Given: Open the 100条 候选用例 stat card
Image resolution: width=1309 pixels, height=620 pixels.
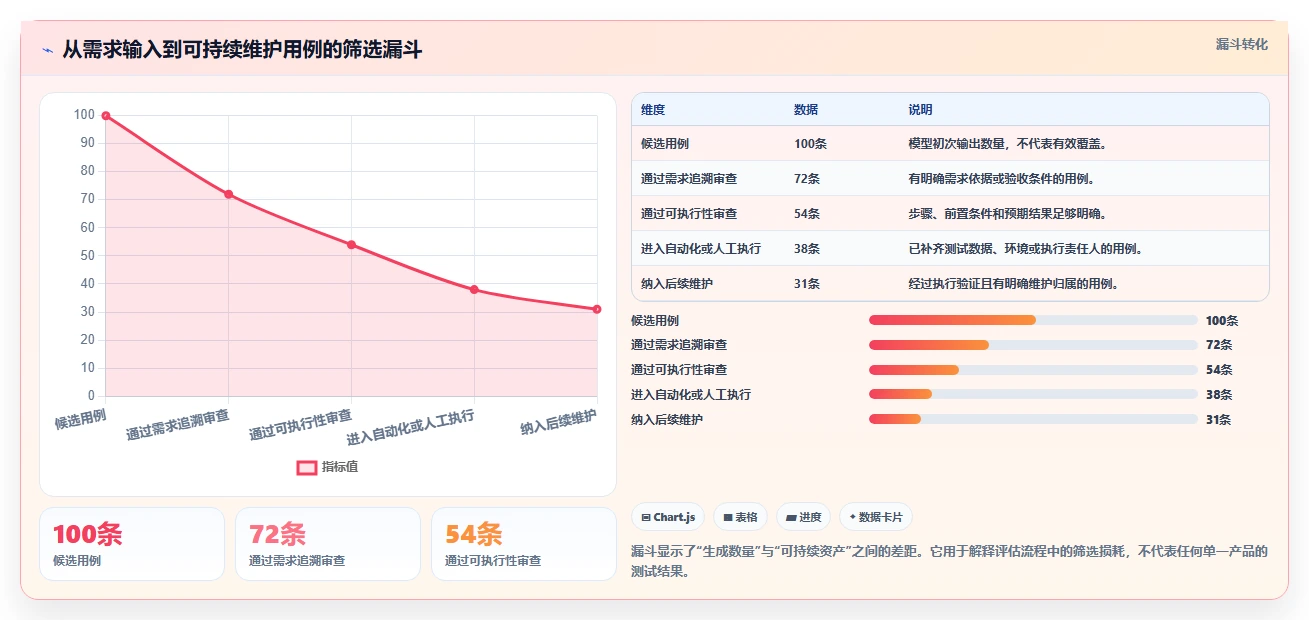Looking at the screenshot, I should coord(132,544).
